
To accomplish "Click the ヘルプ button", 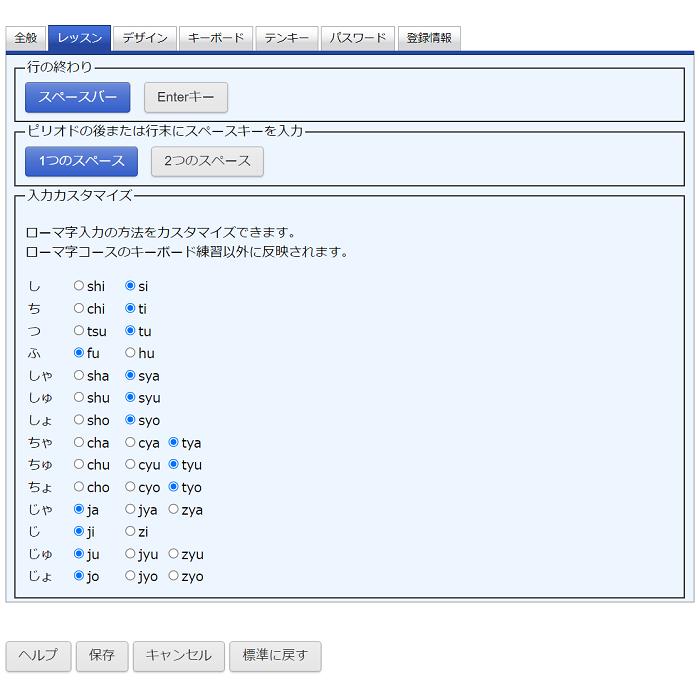I will [x=38, y=656].
